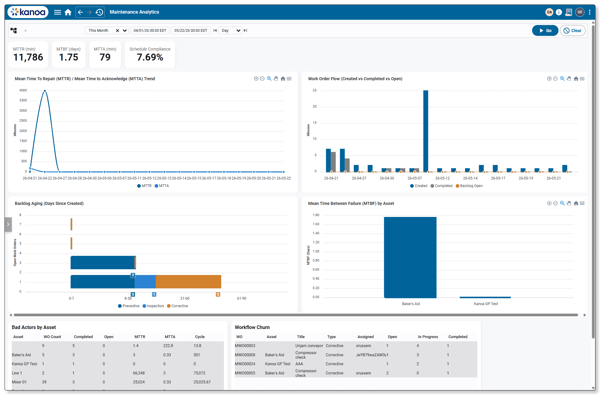Open the MTBF by Asset chart export menu
This screenshot has height=395, width=600.
click(582, 203)
